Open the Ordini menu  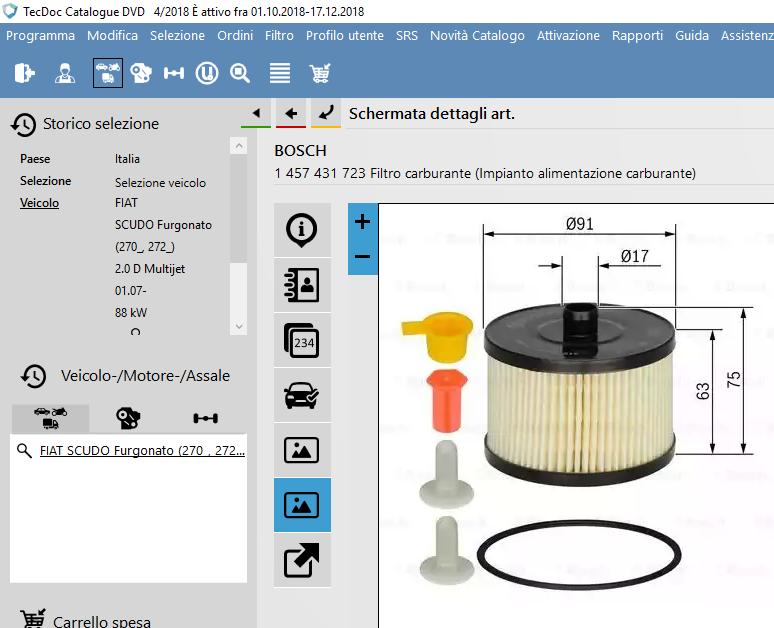point(235,36)
